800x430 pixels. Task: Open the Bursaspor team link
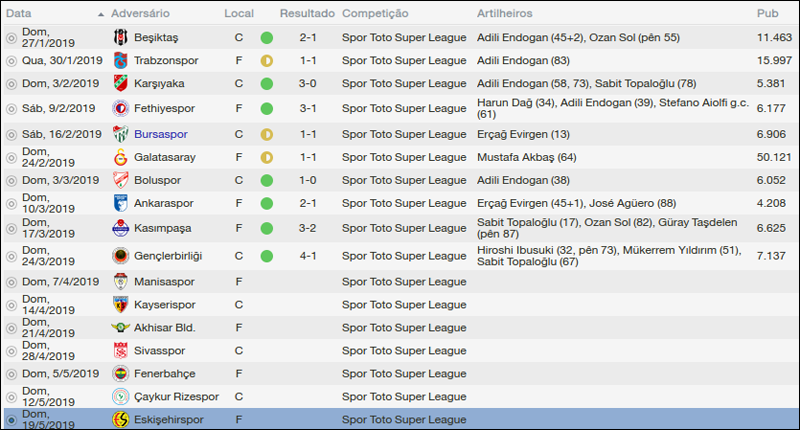160,133
